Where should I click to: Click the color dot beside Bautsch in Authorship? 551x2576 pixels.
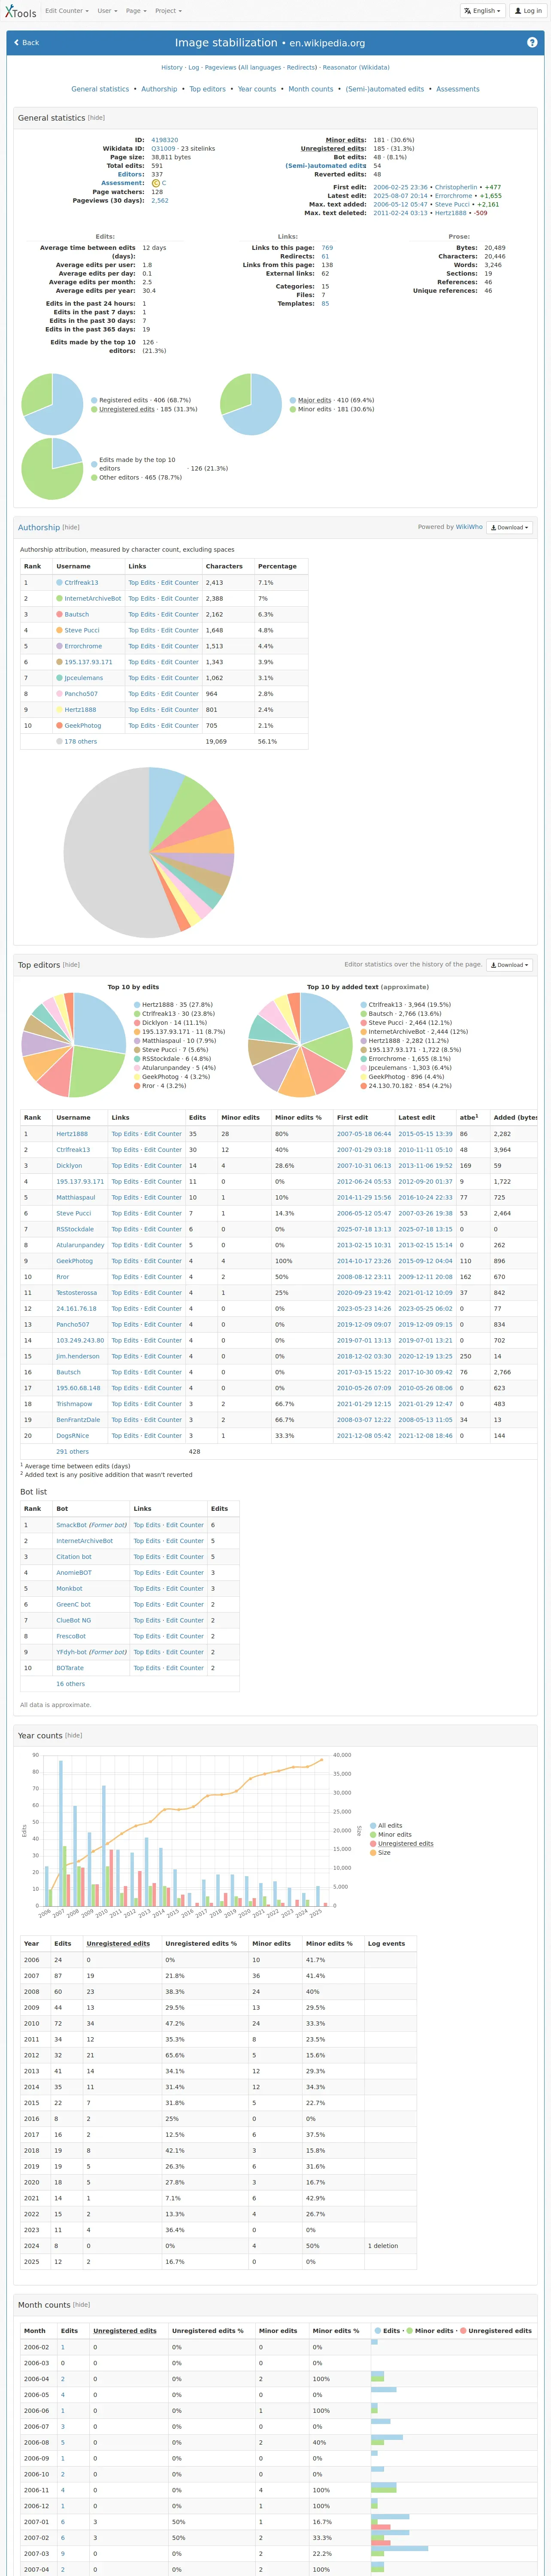coord(59,614)
